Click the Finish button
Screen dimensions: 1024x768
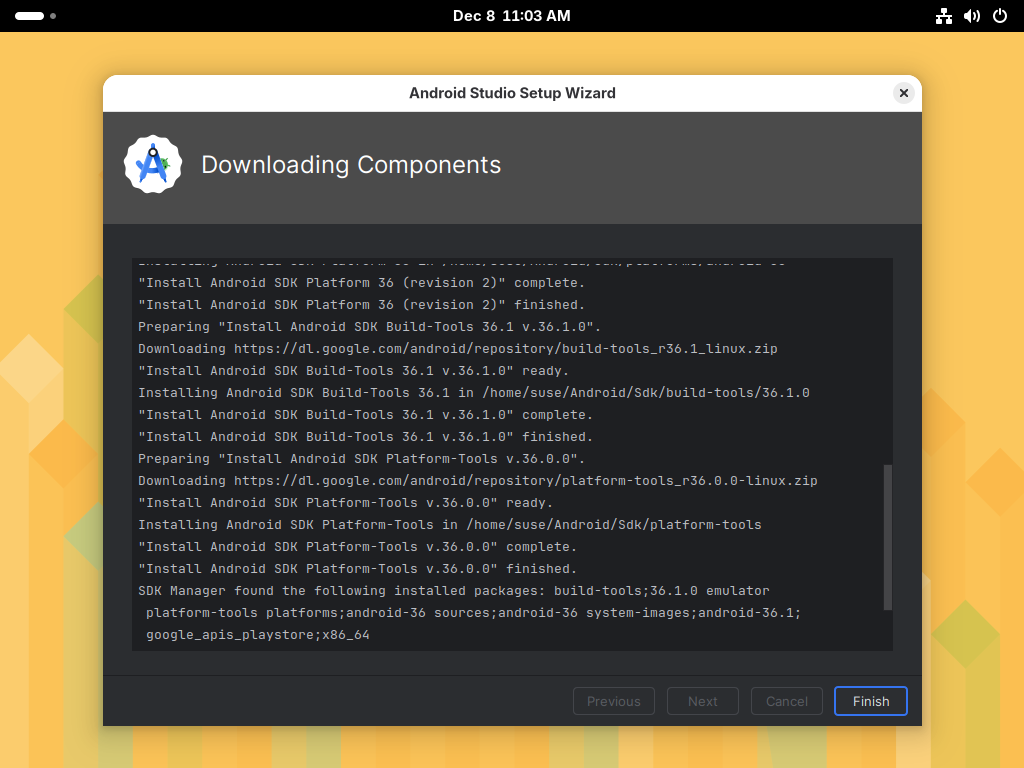pyautogui.click(x=870, y=701)
